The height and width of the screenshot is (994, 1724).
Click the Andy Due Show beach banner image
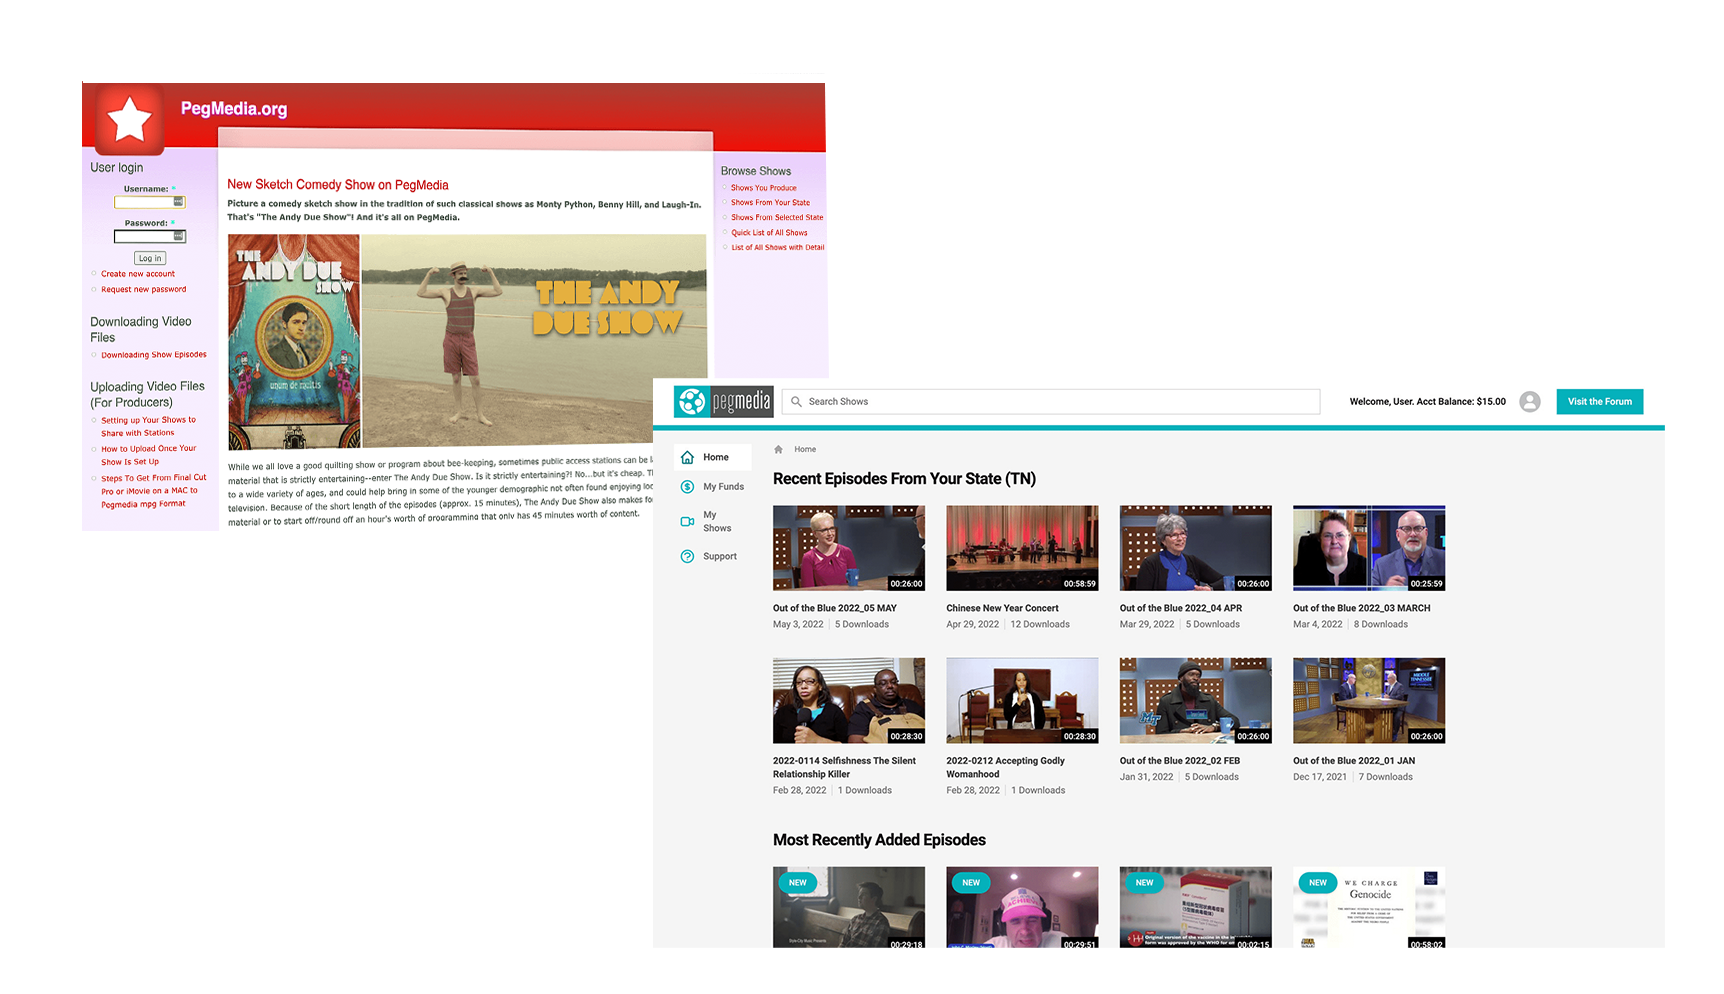534,340
